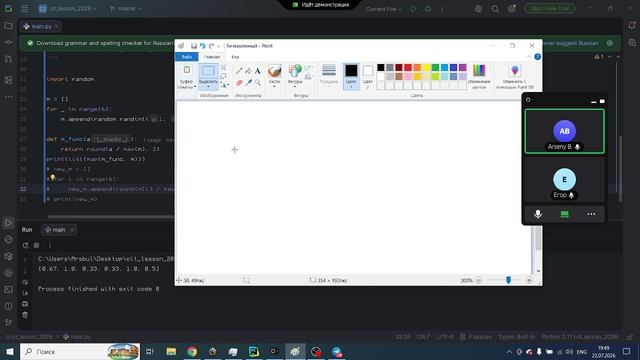Viewport: 640px width, 360px height.
Task: Select the Color picker eyedropper tool
Action: (x=248, y=83)
